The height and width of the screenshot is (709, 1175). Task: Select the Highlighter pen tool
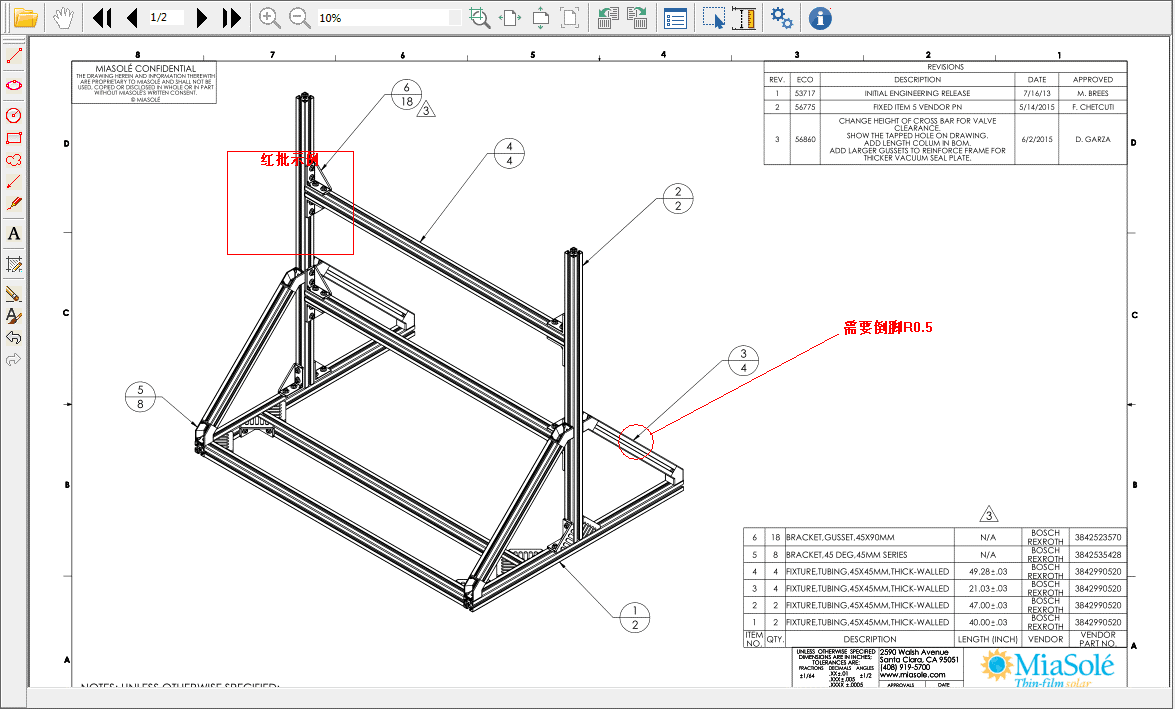tap(13, 204)
